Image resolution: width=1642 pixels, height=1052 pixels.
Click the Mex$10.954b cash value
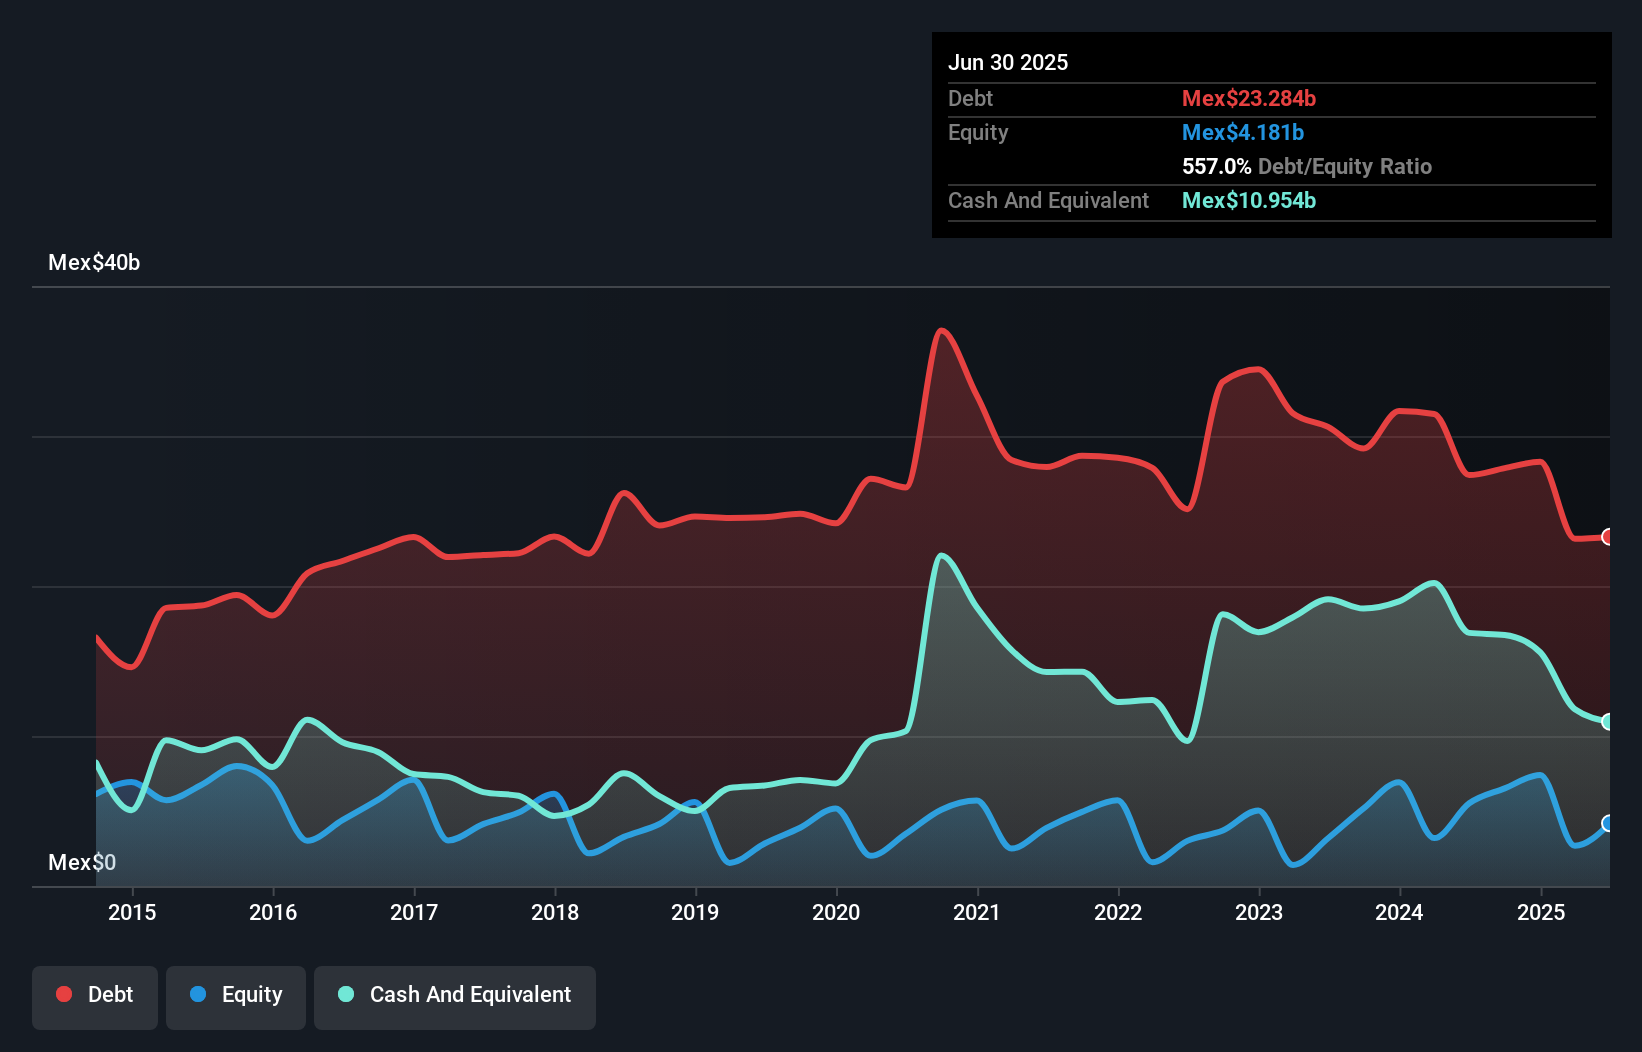pos(1249,200)
